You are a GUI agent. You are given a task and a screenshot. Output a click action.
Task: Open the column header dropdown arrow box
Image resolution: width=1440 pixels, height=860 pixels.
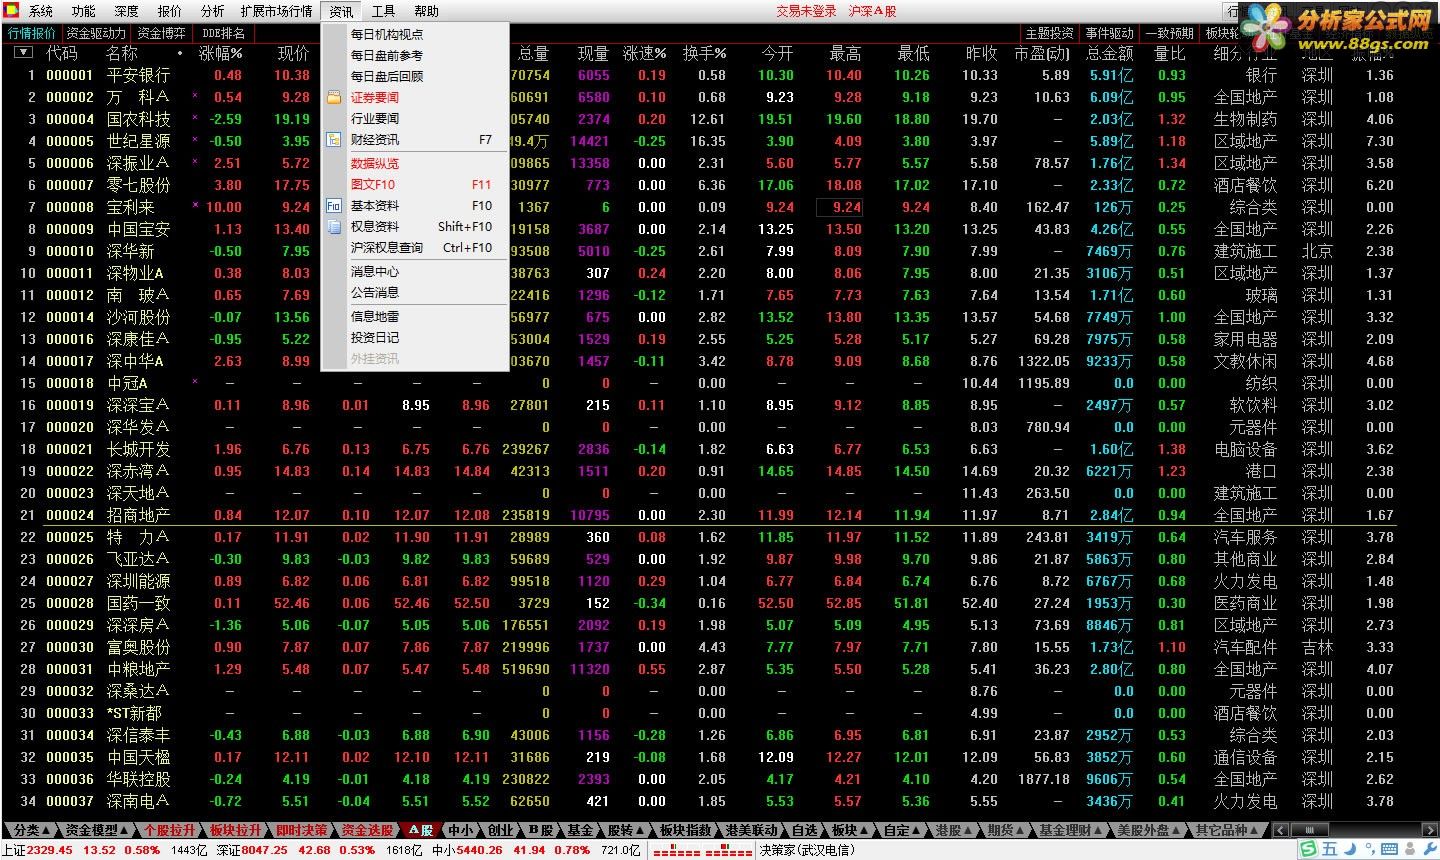click(x=23, y=53)
